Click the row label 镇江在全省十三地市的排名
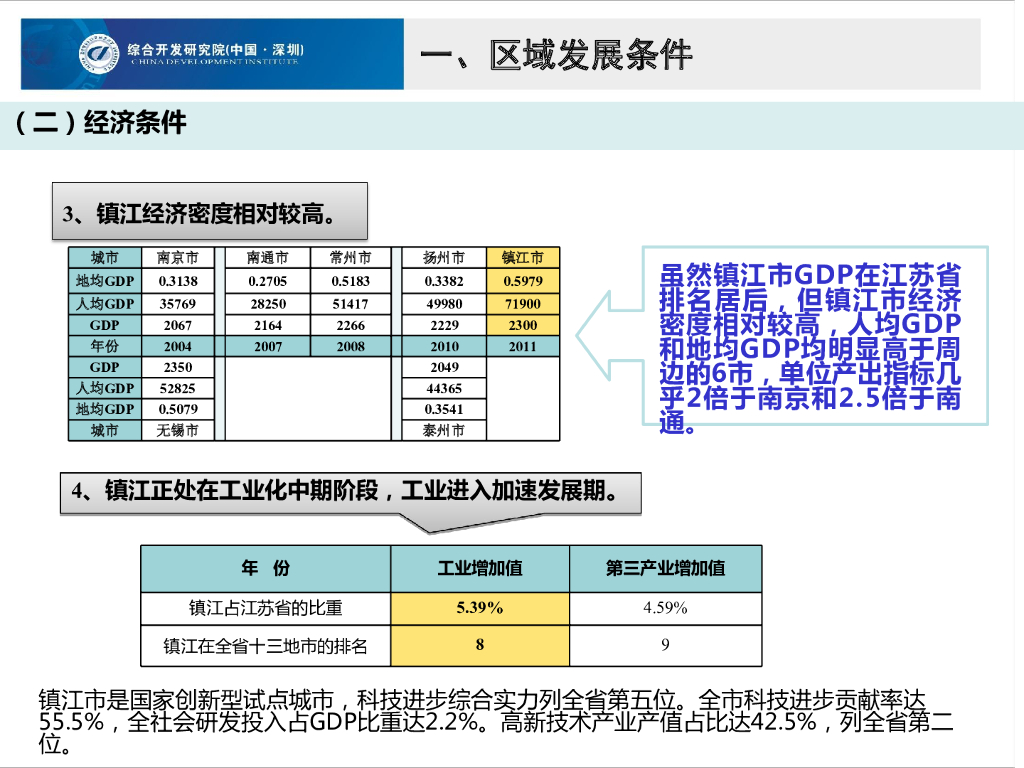Viewport: 1024px width, 768px height. point(266,646)
